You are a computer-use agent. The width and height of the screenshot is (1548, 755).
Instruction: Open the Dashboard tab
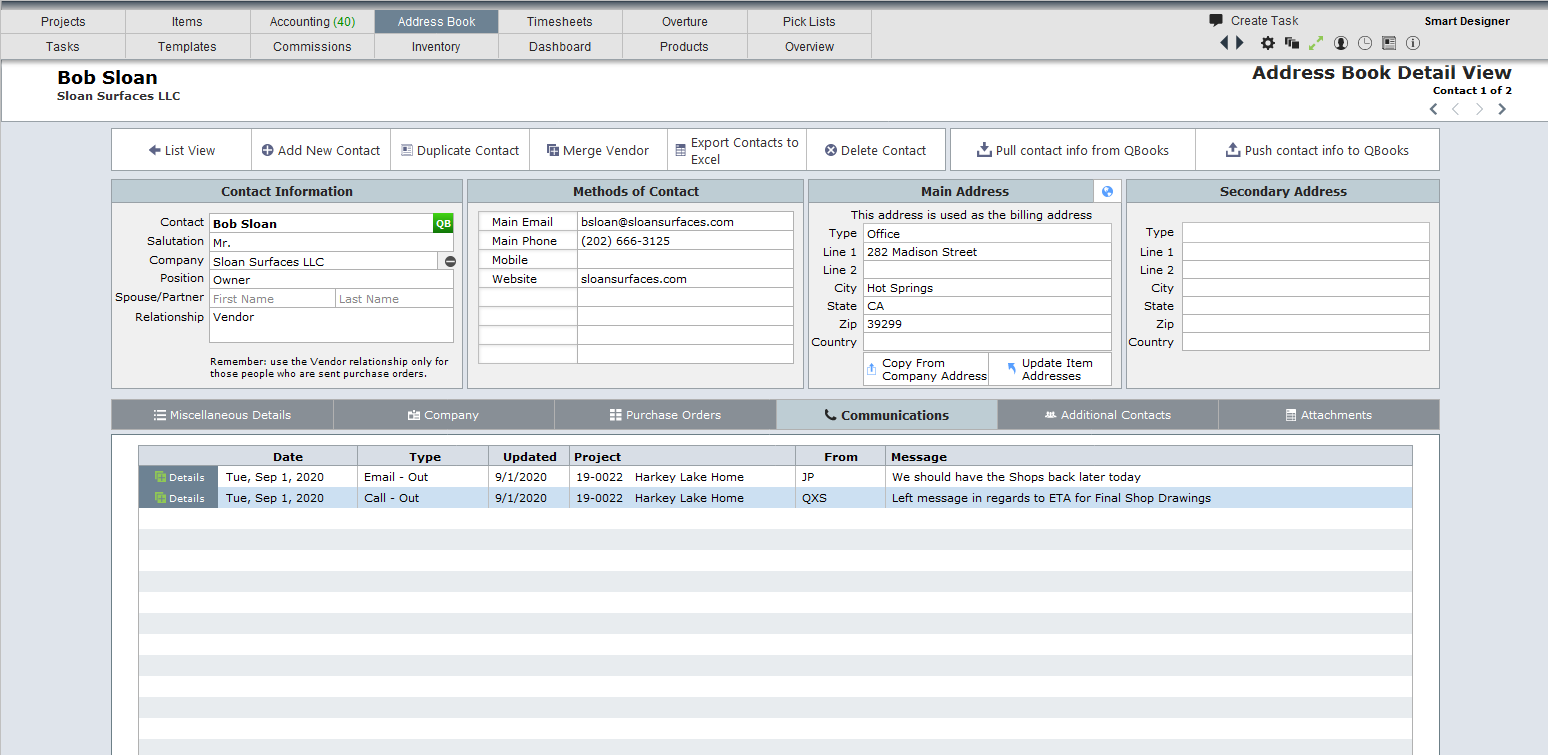[x=560, y=46]
